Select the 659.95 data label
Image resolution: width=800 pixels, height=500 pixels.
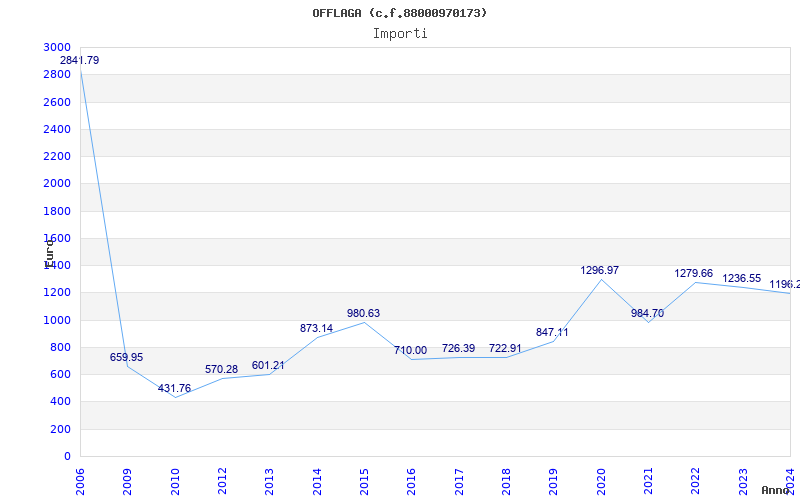coord(127,357)
